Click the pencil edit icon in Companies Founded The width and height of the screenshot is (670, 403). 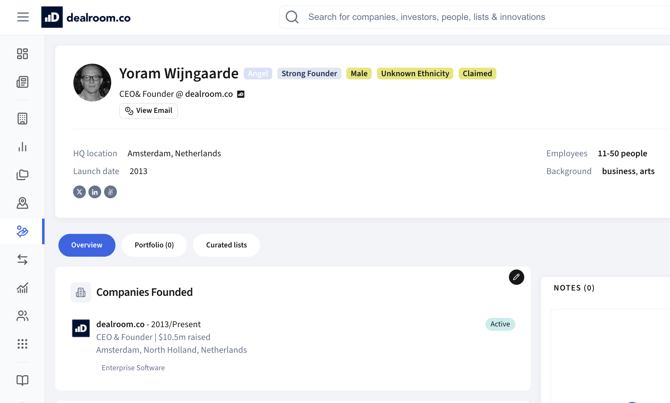tap(516, 277)
